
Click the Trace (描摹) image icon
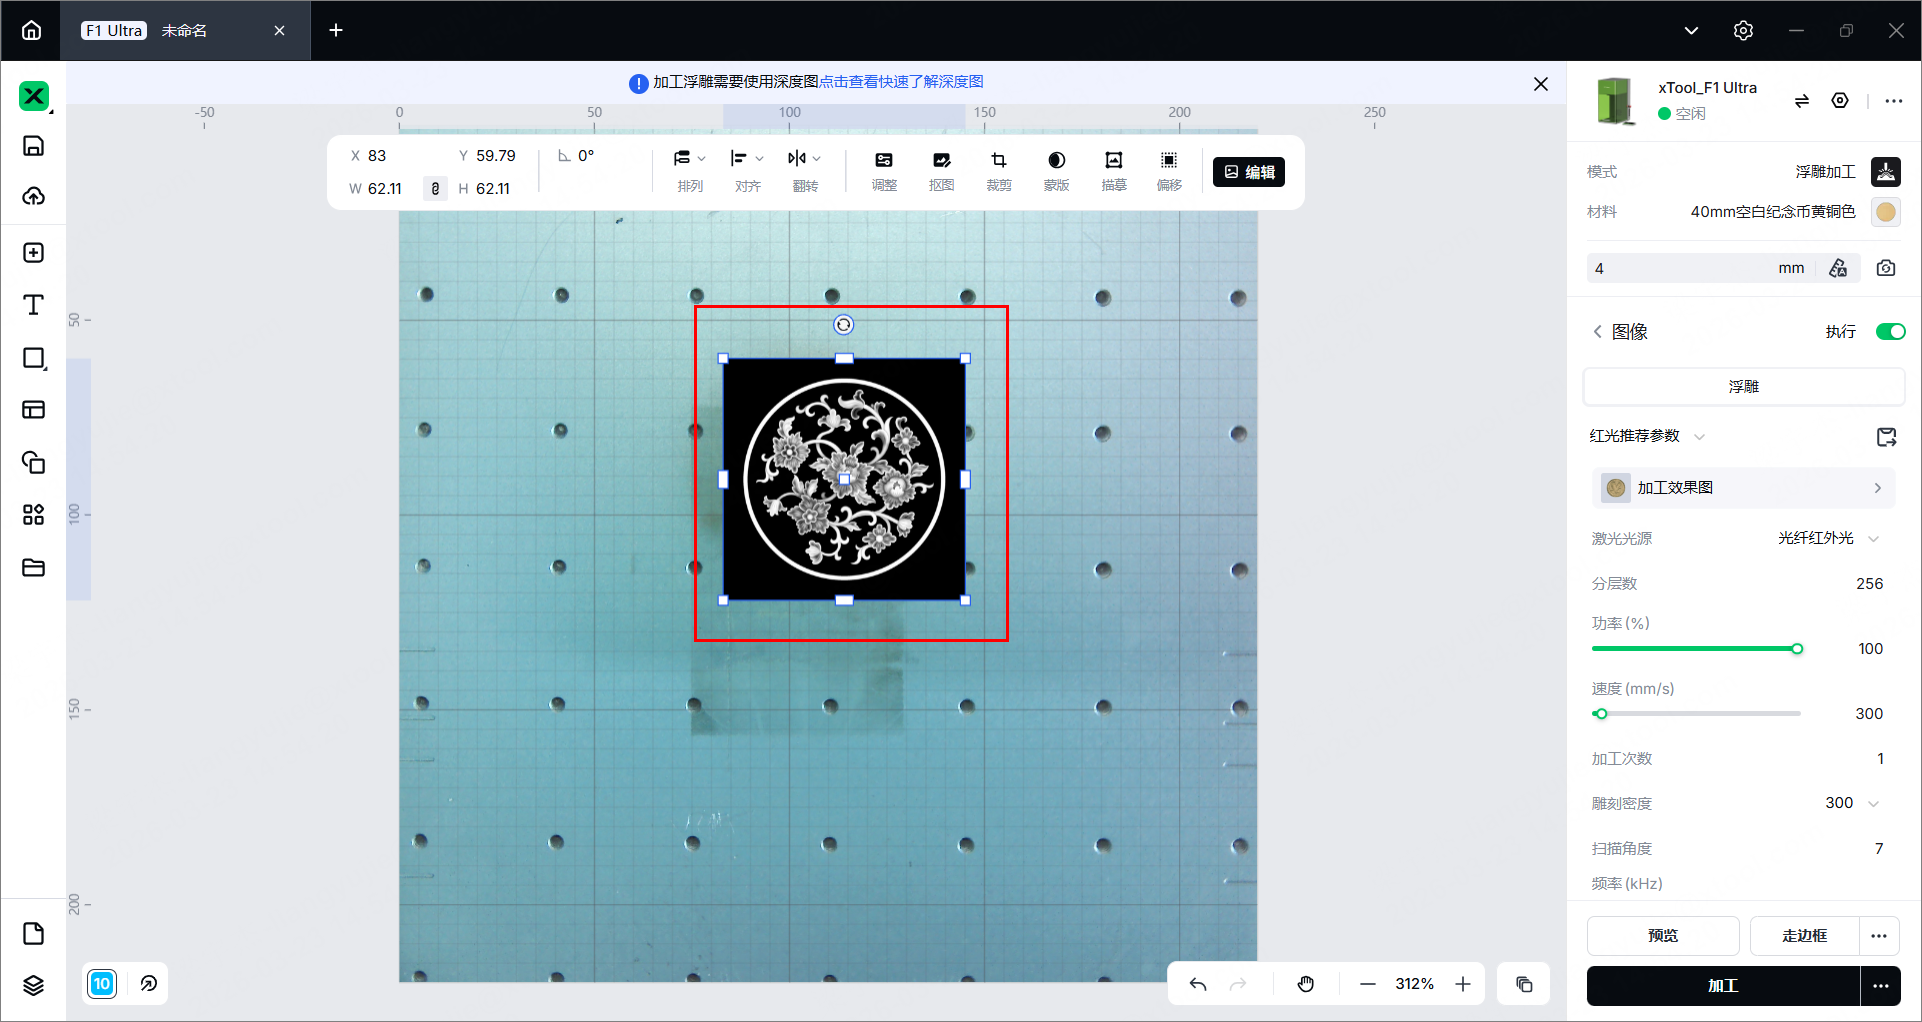1113,171
